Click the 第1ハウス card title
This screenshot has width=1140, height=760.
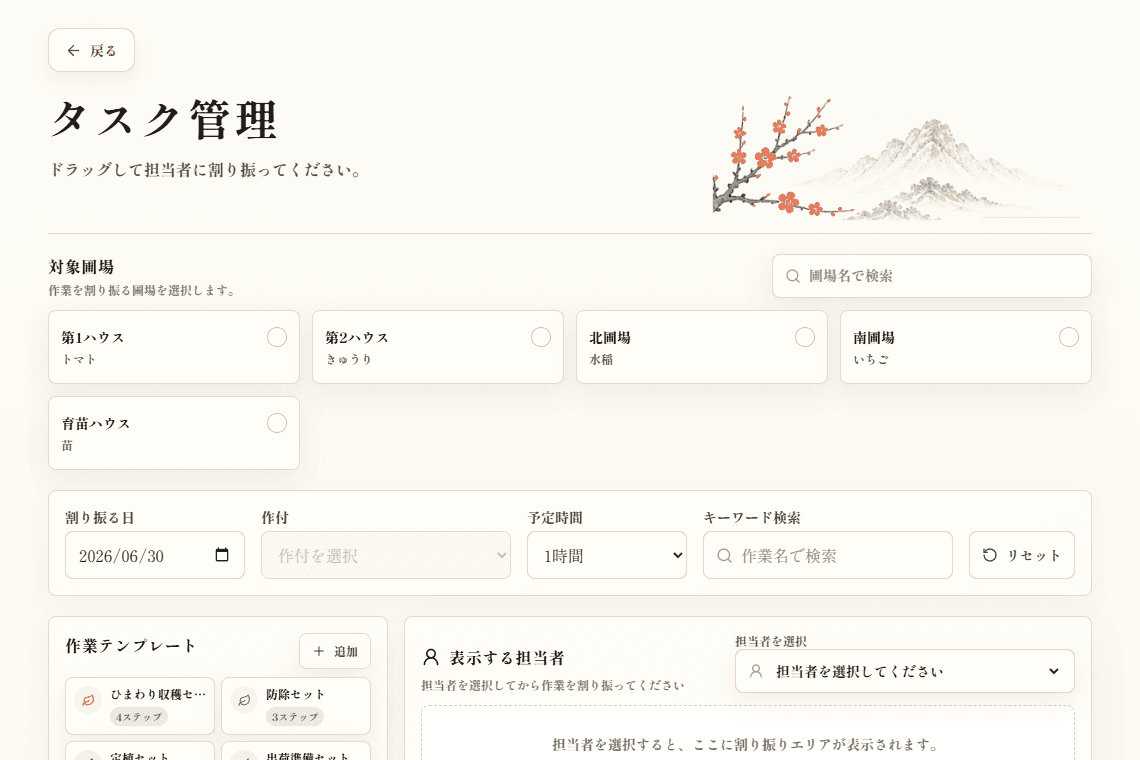click(93, 337)
